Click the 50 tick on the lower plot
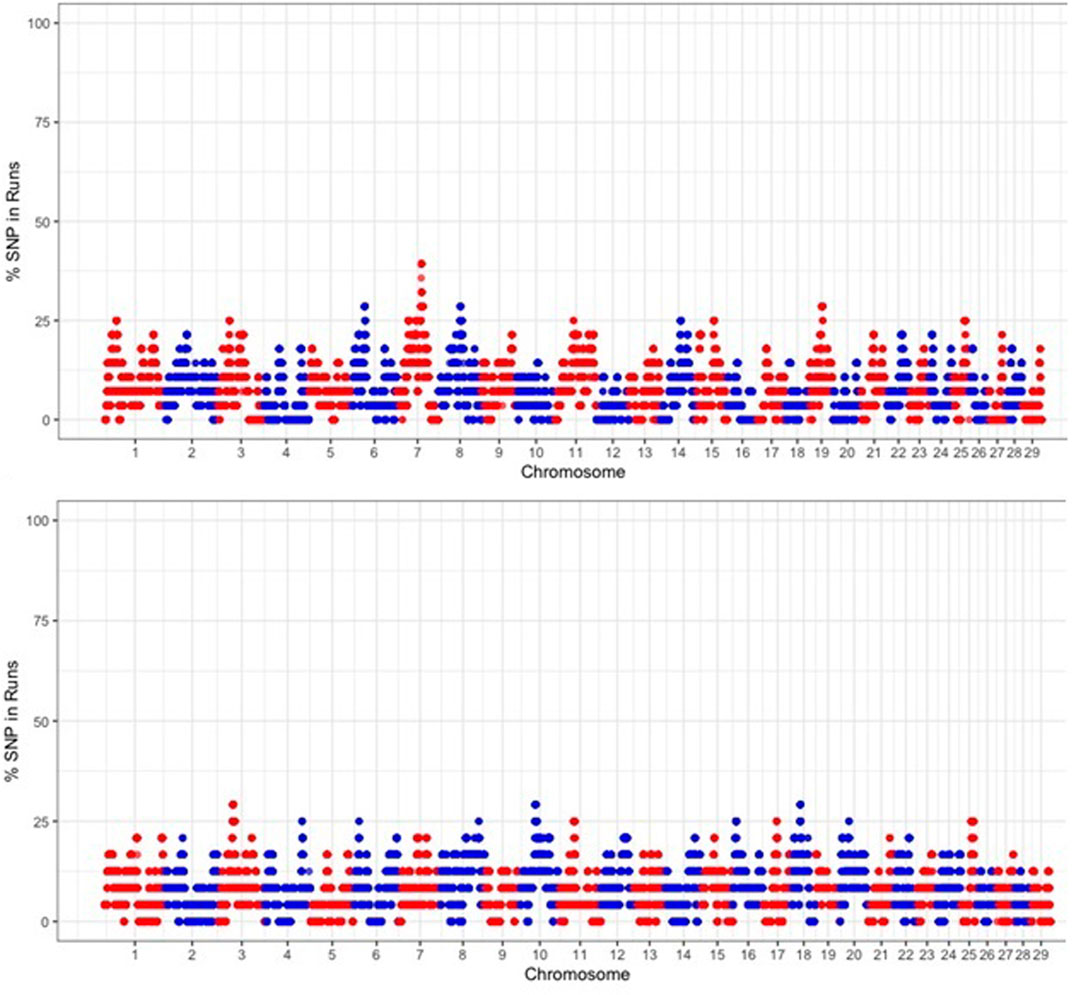 coord(42,721)
